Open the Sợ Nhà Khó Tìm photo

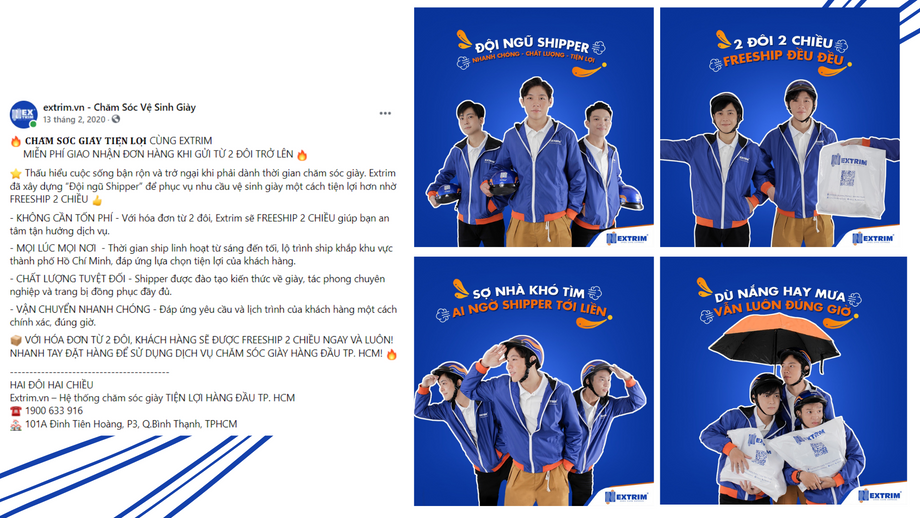[534, 381]
